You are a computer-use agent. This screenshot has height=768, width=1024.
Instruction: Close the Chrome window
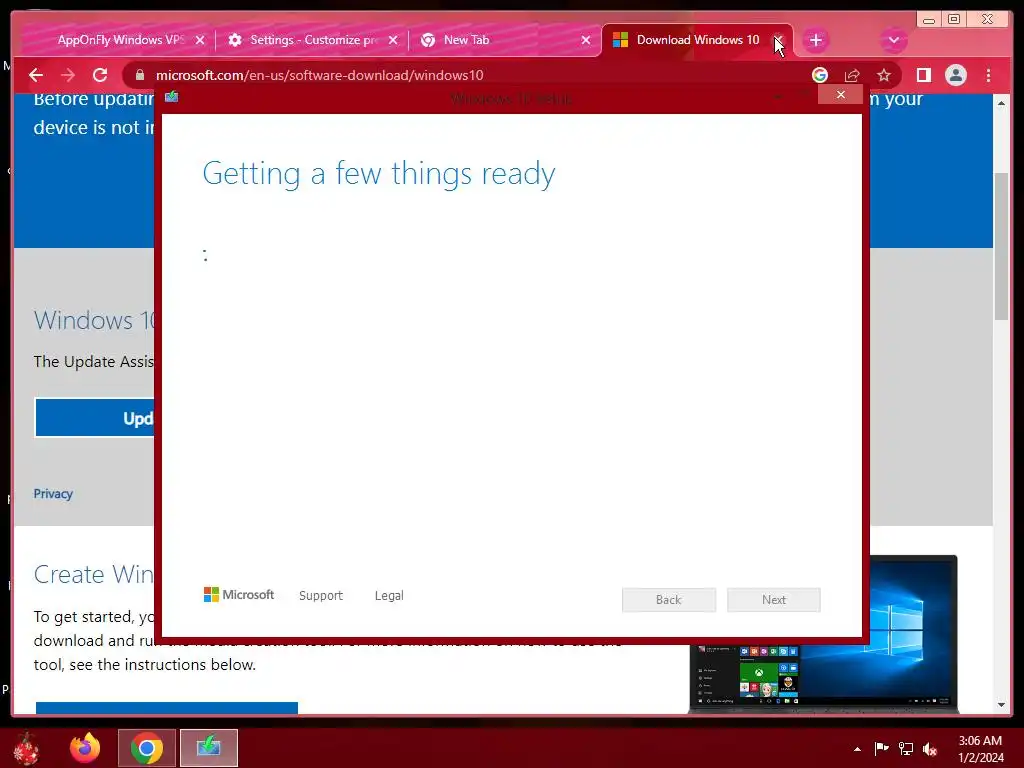tap(988, 20)
